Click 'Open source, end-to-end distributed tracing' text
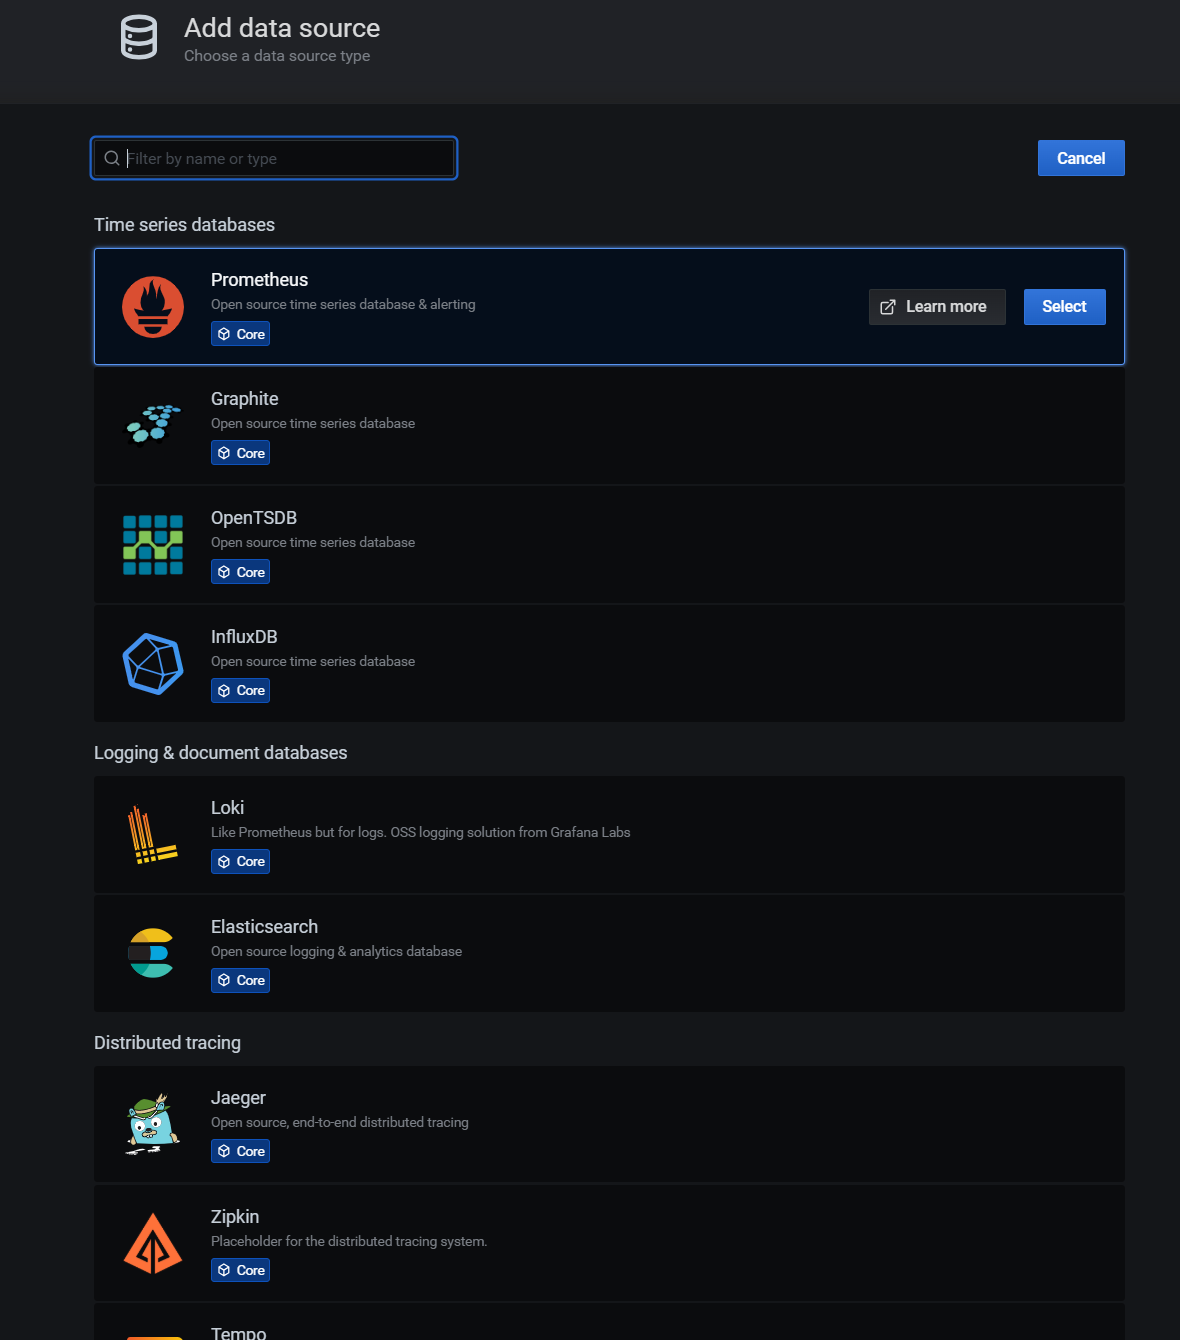1180x1340 pixels. [x=339, y=1123]
